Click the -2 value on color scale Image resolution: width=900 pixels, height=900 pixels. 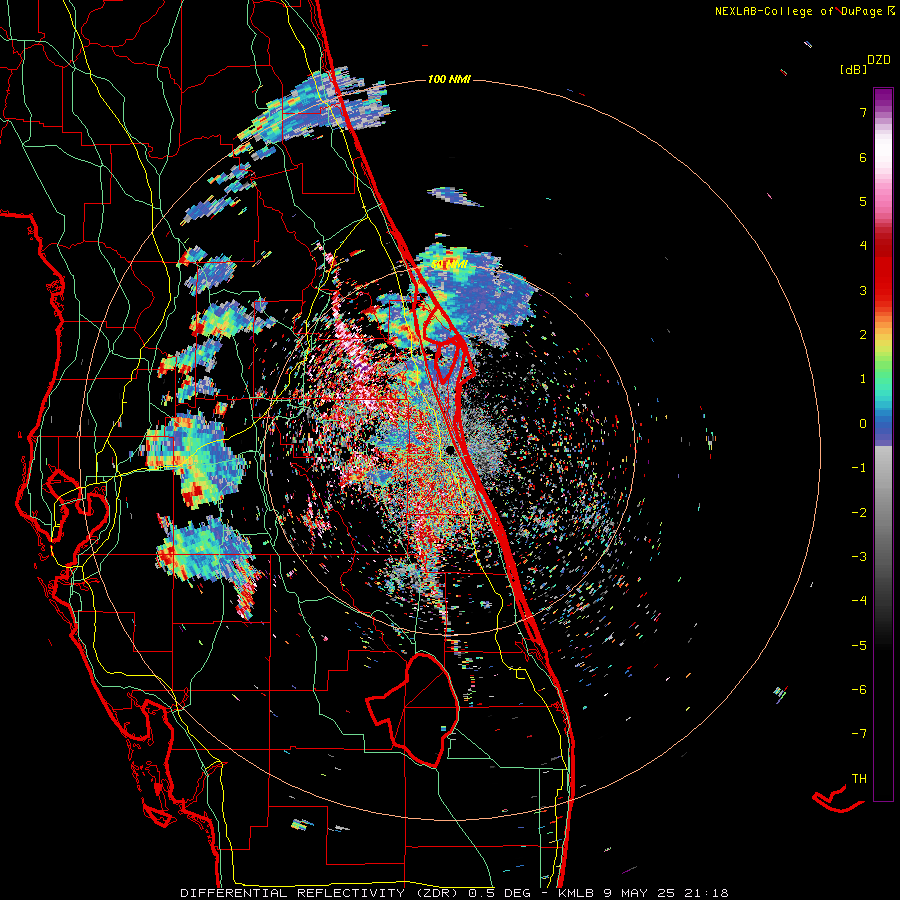(859, 513)
